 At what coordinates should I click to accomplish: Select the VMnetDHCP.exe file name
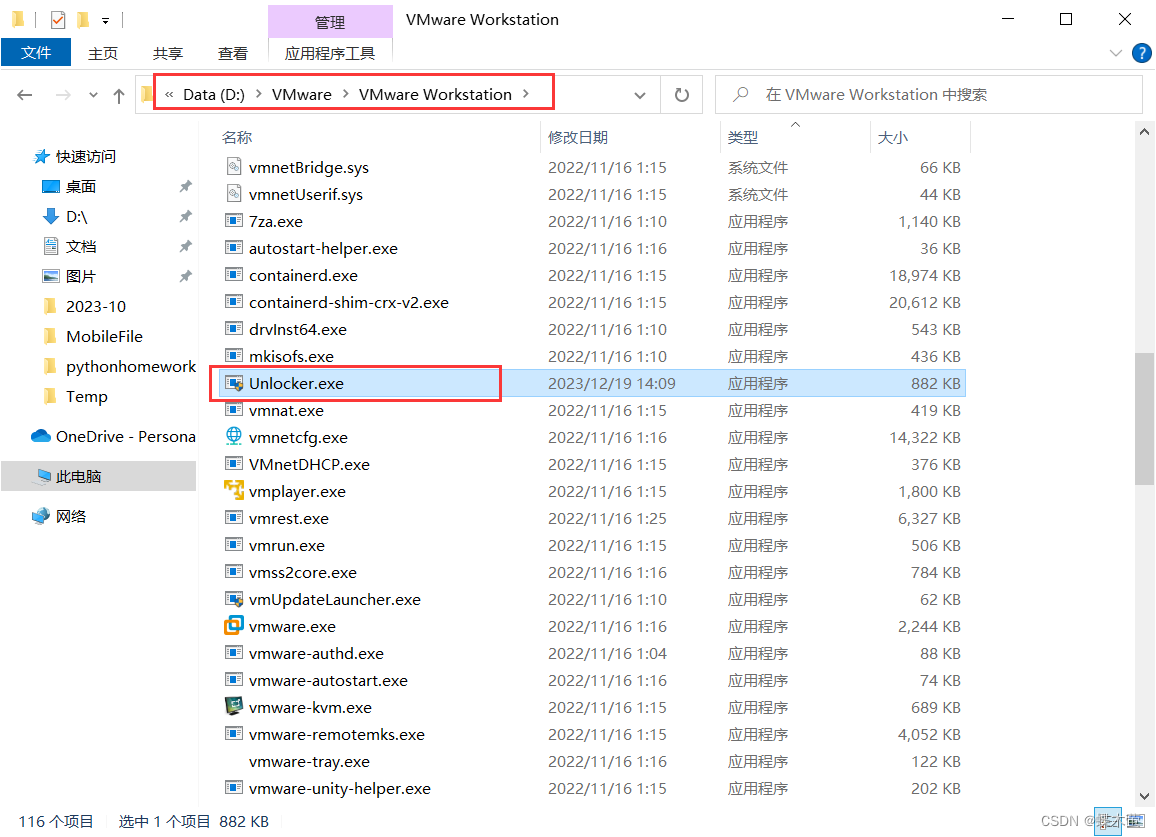[309, 465]
